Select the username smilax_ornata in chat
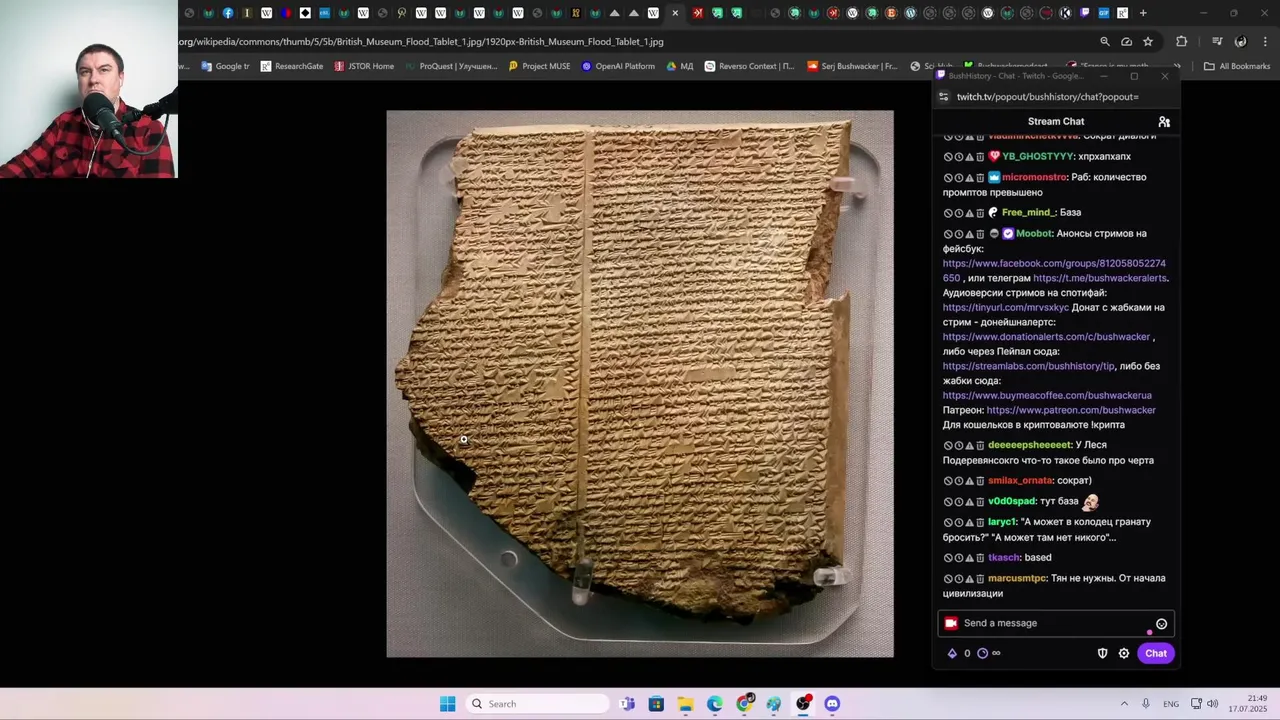The width and height of the screenshot is (1280, 720). pos(1020,481)
